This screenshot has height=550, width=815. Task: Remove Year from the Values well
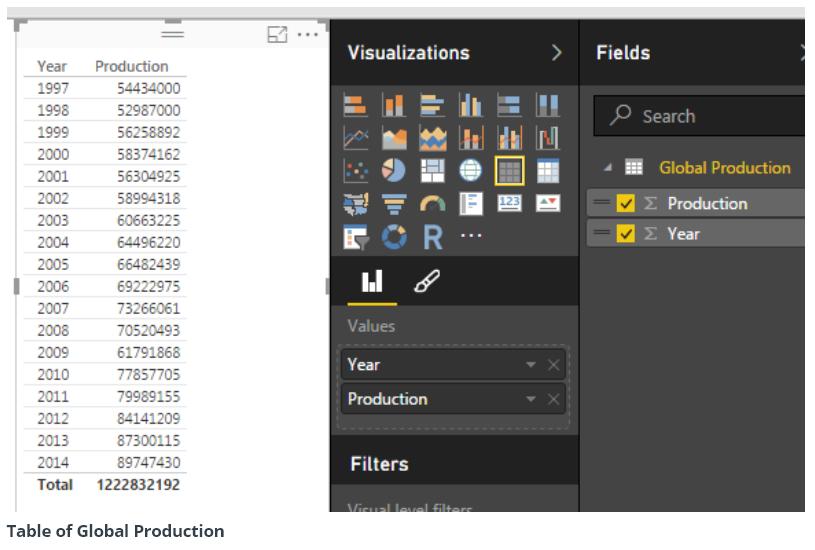554,365
